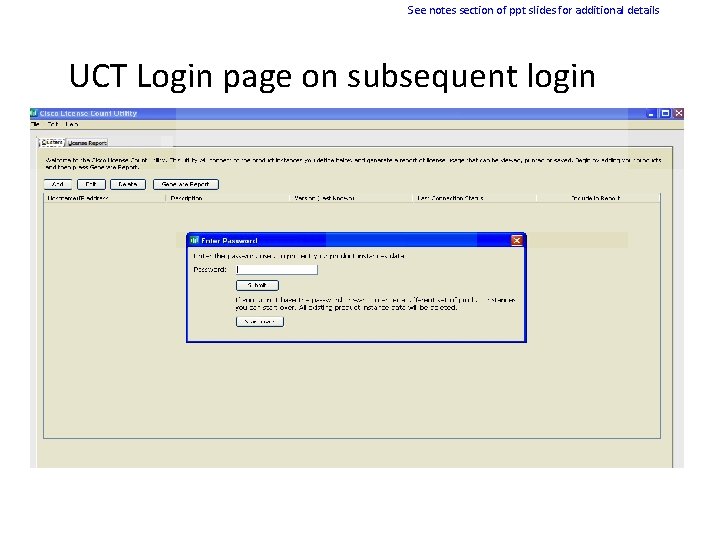Click the Hostname/IP Address column header
The width and height of the screenshot is (720, 540).
click(105, 198)
